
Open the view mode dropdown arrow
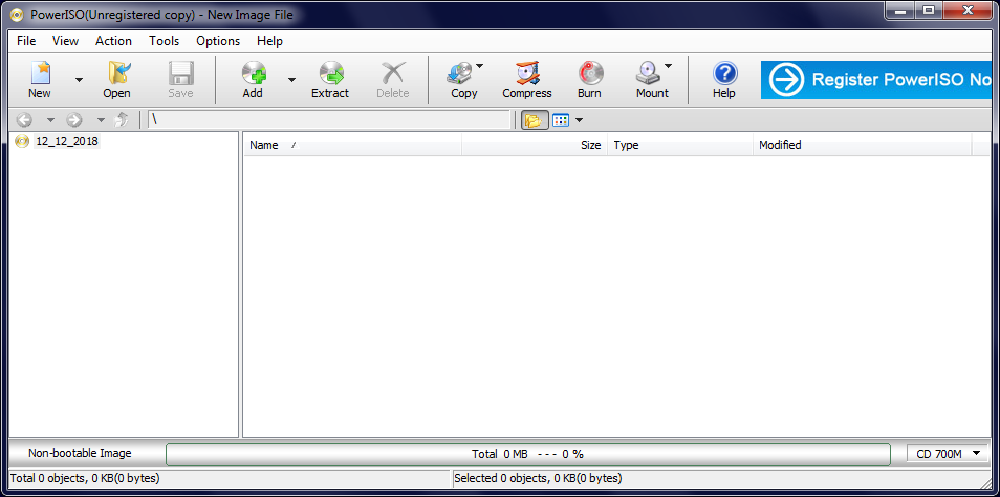coord(578,120)
